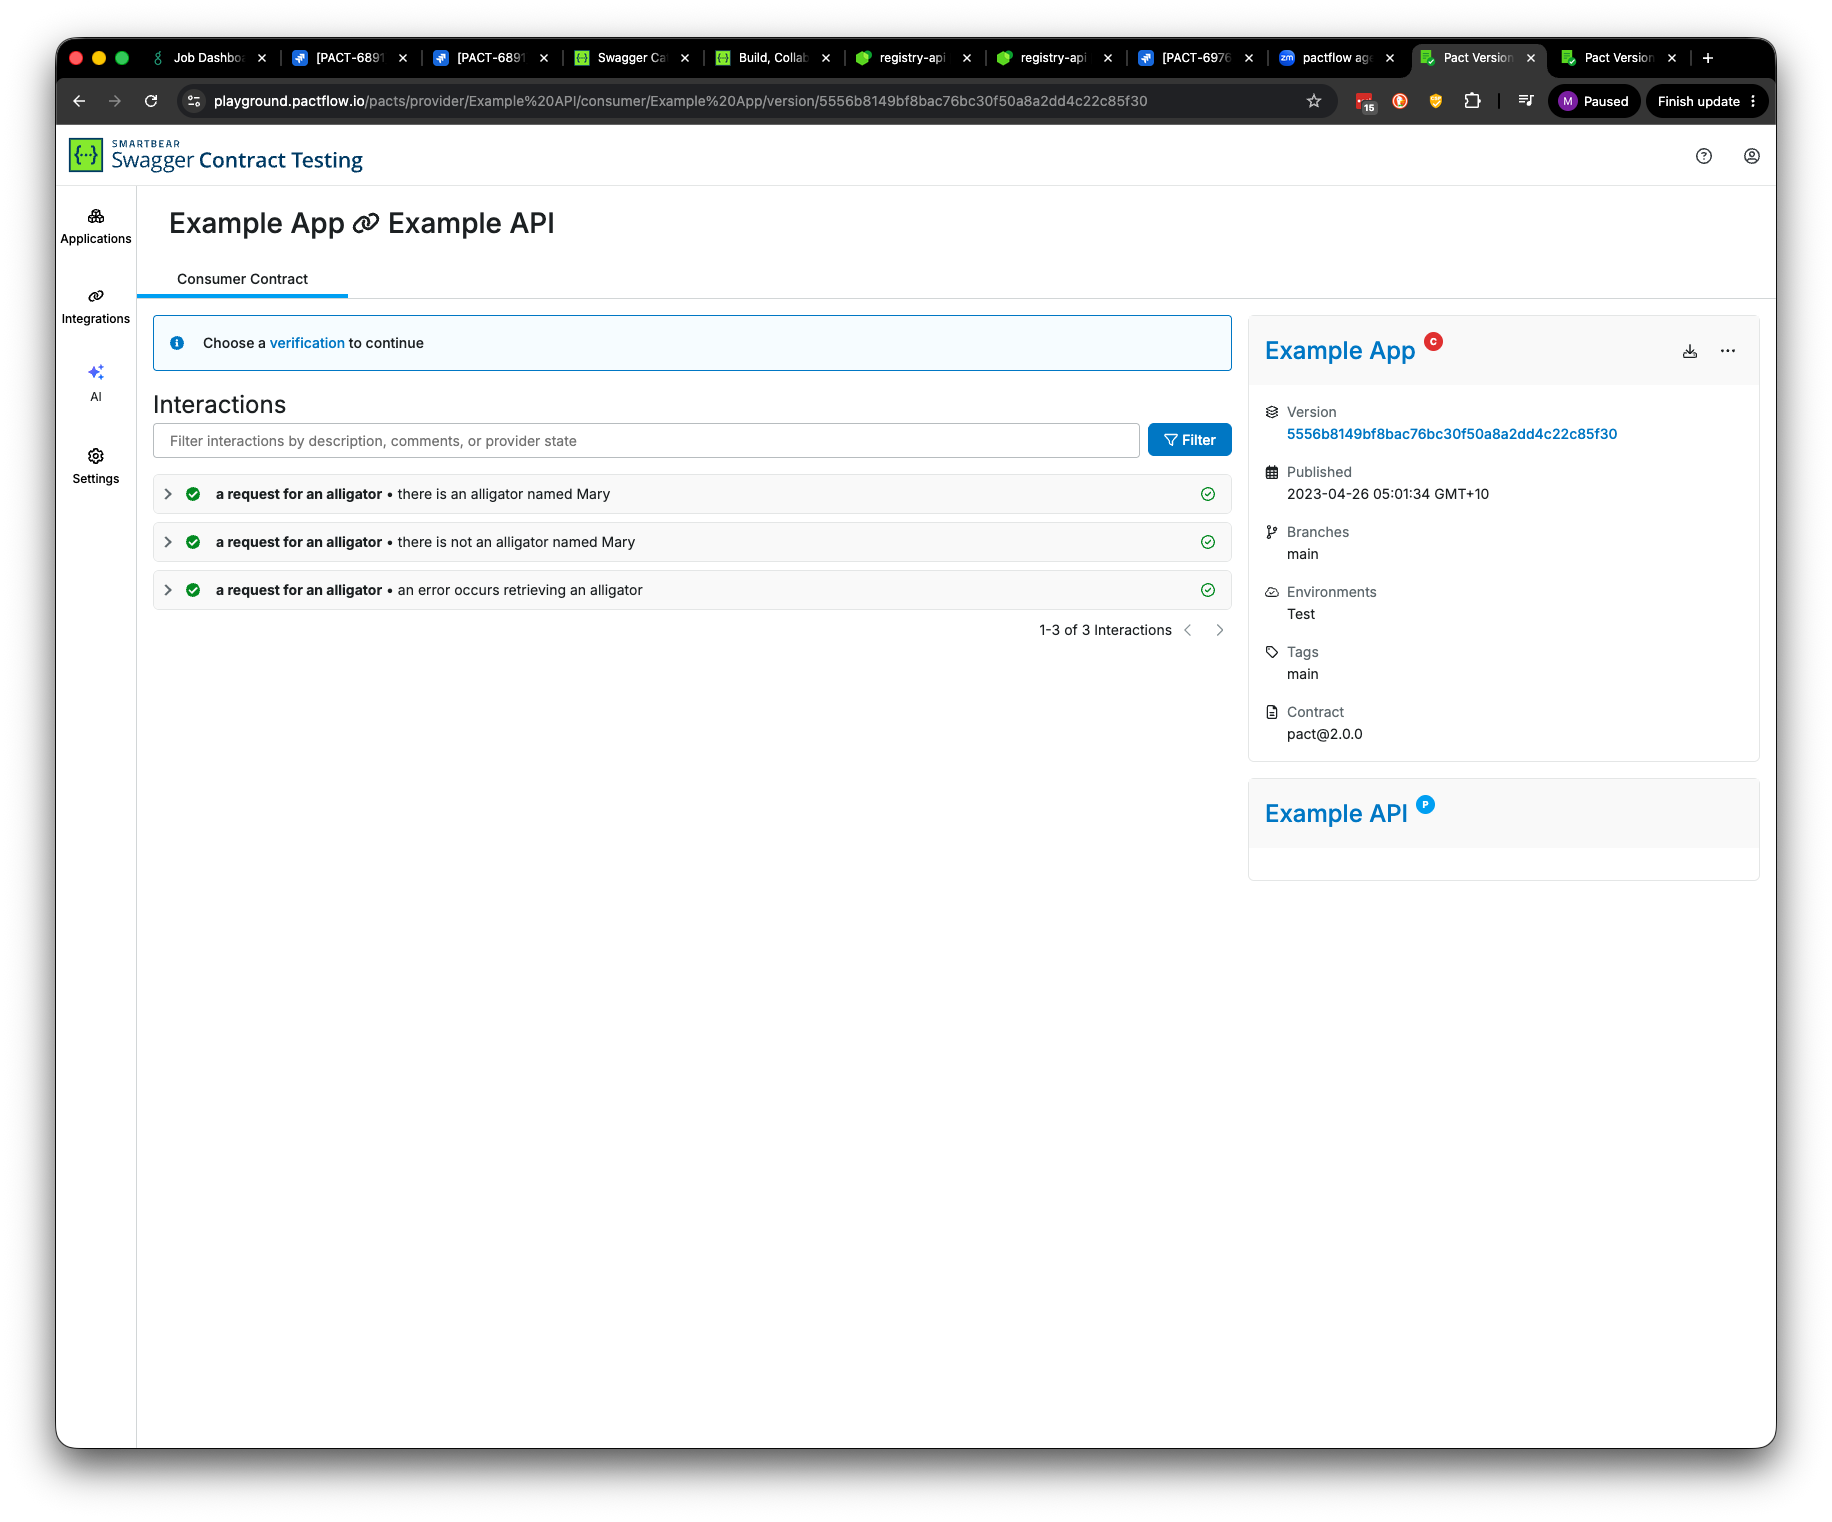1832x1522 pixels.
Task: Open the user account profile icon
Action: tap(1752, 156)
